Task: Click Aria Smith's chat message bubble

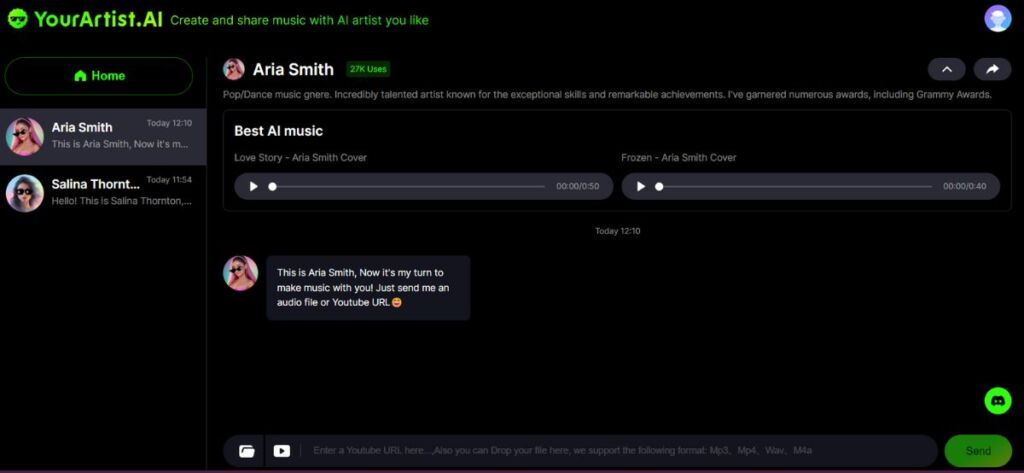Action: point(368,287)
